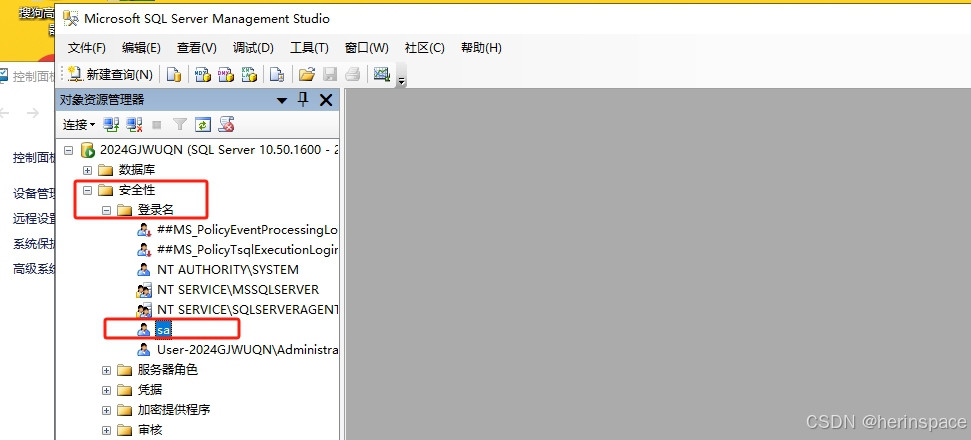Open the 调试(D) menu

coord(253,48)
